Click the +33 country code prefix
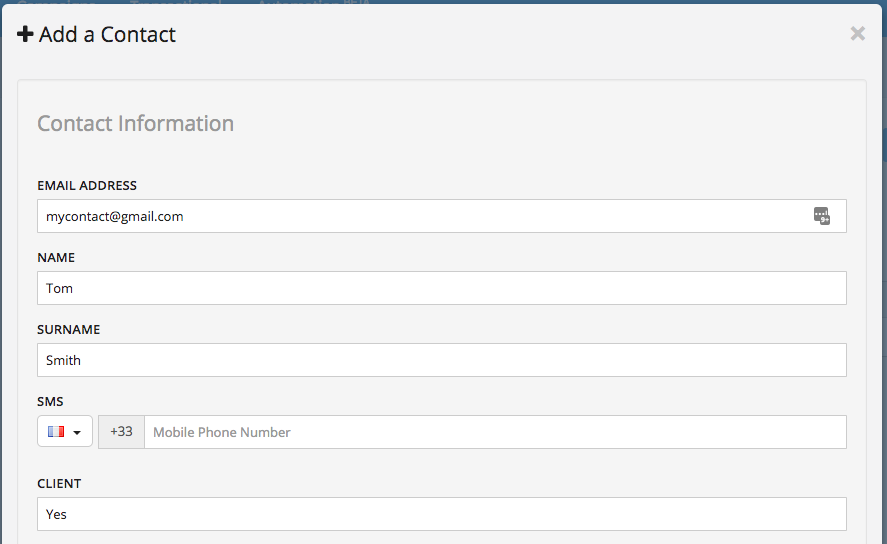Screen dimensions: 887x544 (121, 431)
